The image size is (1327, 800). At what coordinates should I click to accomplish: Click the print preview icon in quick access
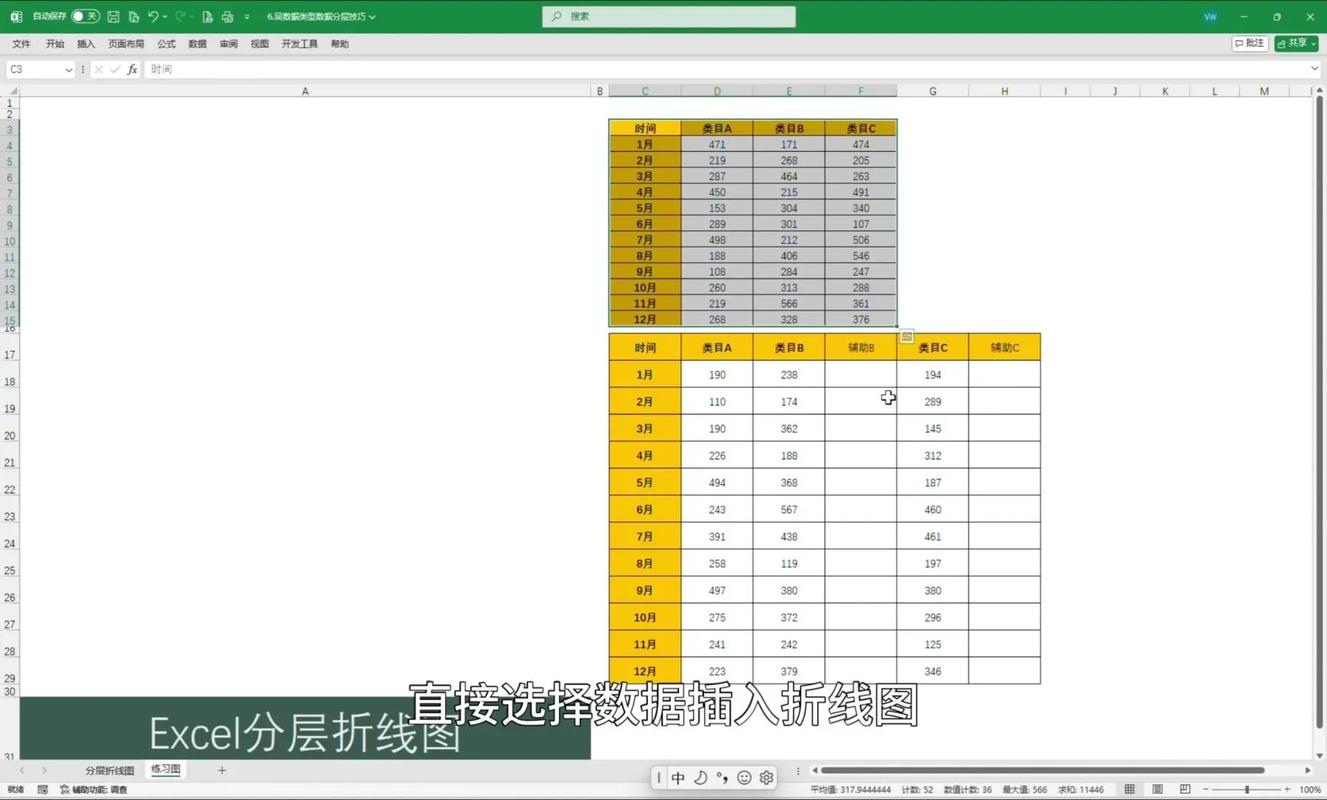coord(228,17)
